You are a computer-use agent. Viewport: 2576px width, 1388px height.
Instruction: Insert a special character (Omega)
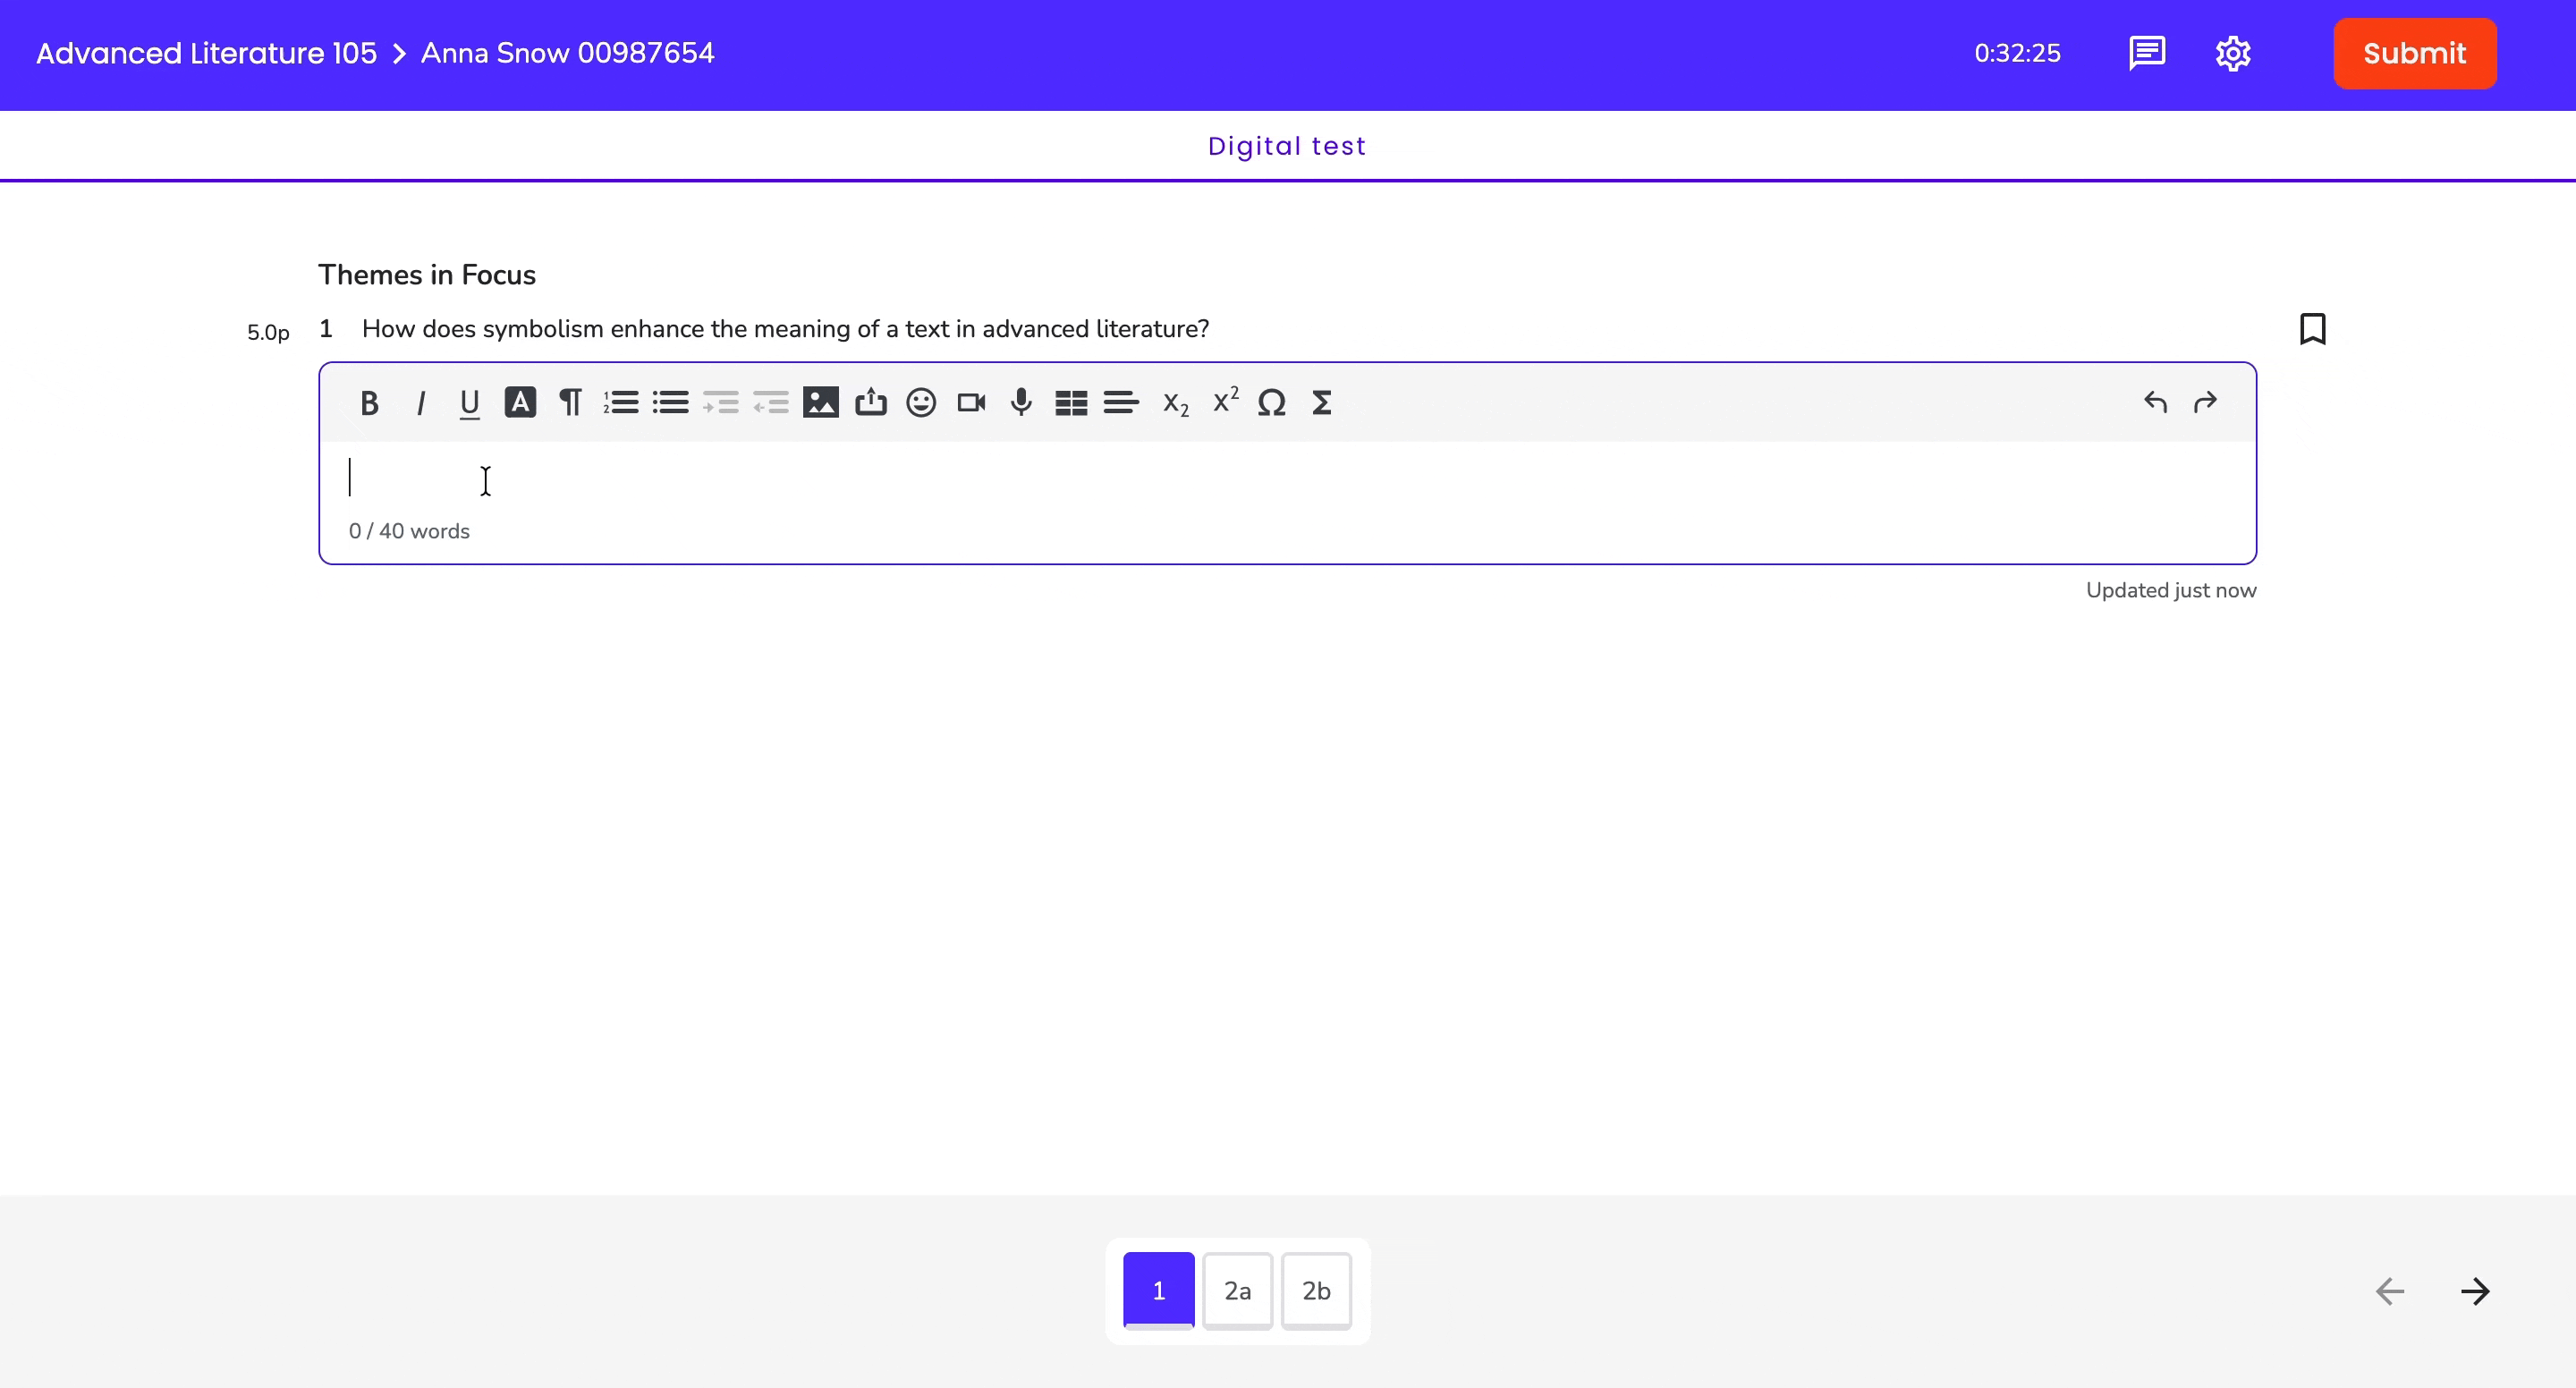(1272, 402)
